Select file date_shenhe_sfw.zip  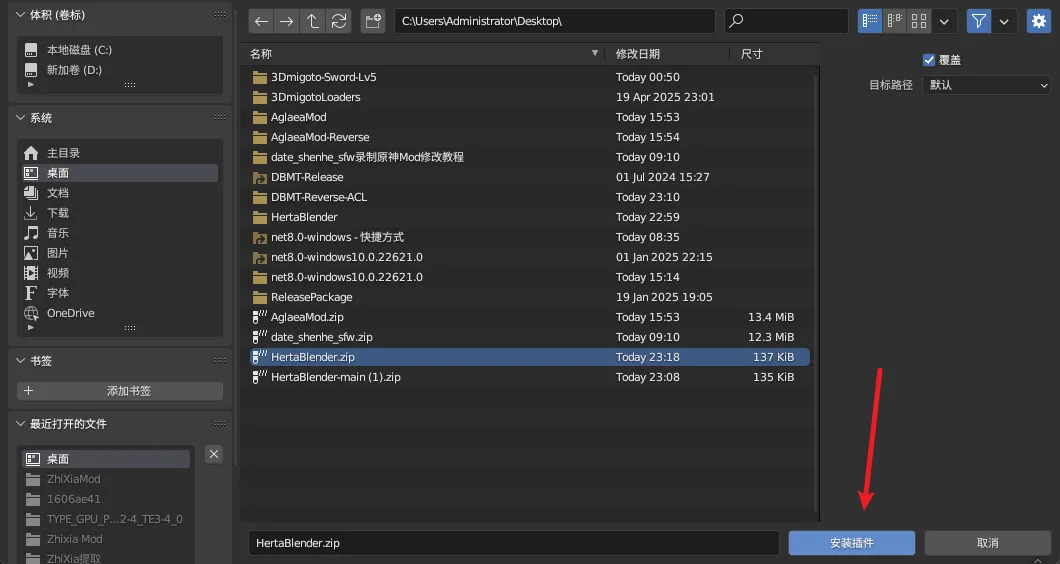click(x=529, y=337)
